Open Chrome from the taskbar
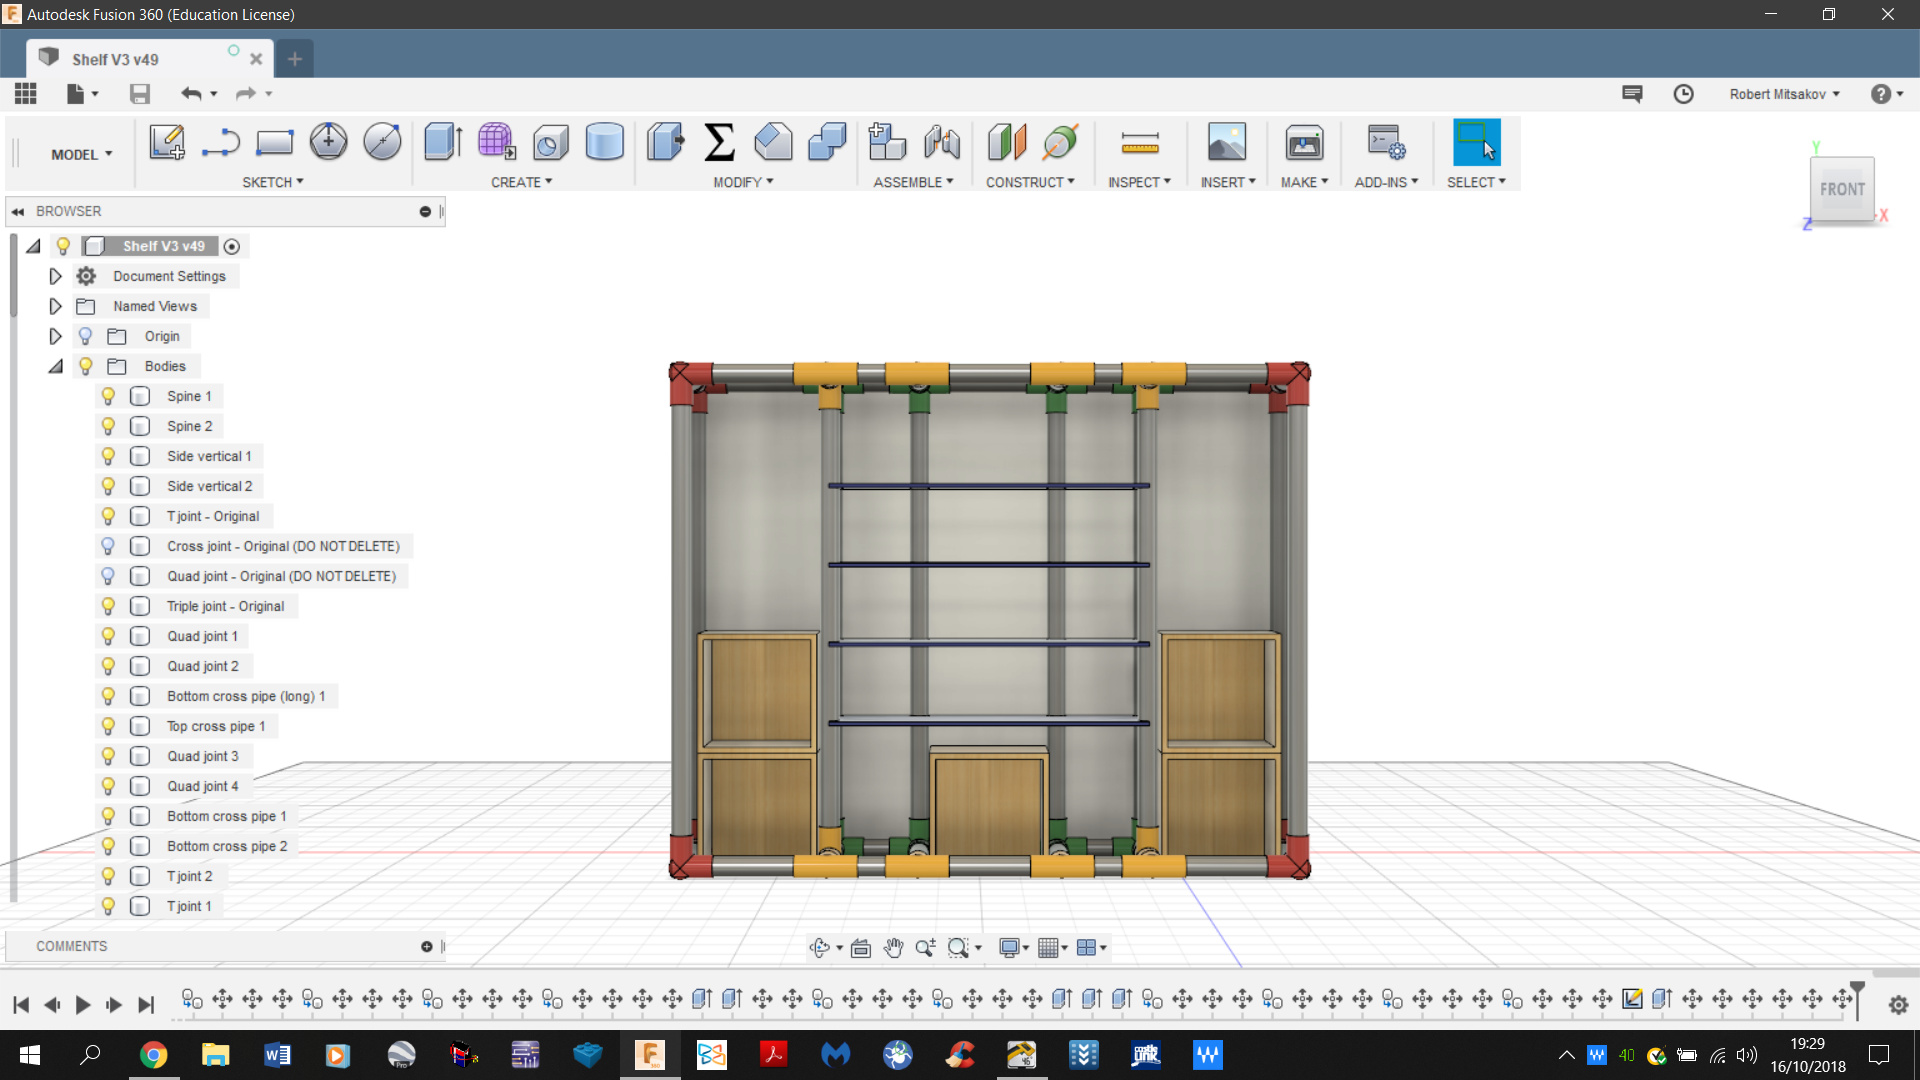This screenshot has width=1920, height=1080. [153, 1055]
